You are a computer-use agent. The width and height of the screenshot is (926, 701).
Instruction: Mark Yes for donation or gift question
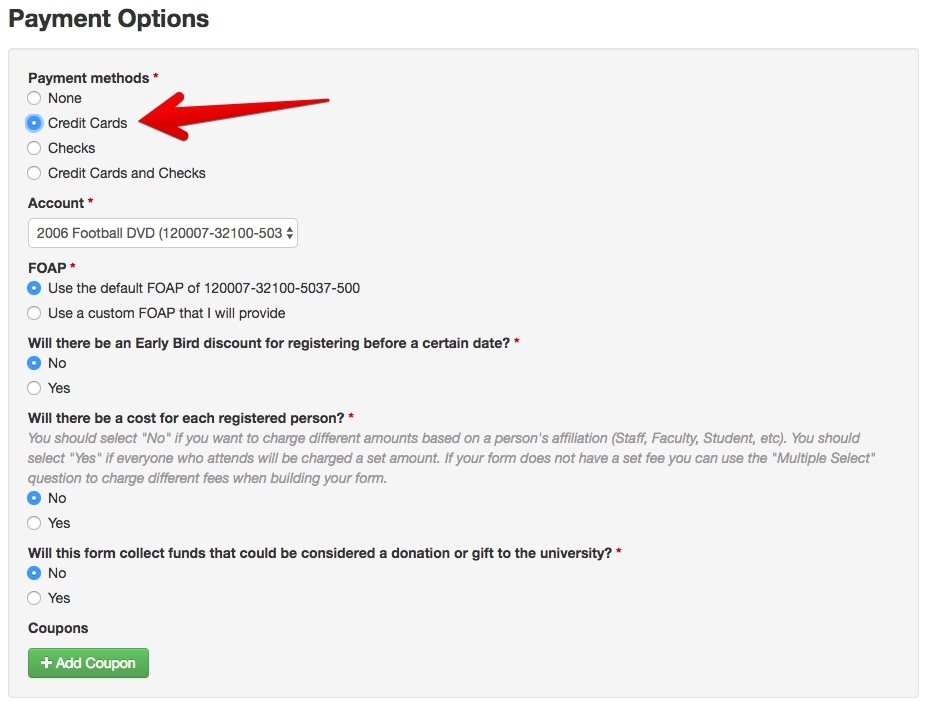tap(34, 598)
